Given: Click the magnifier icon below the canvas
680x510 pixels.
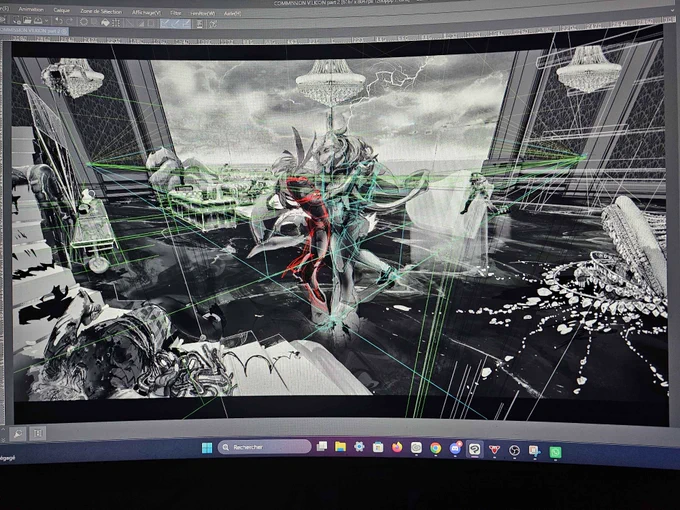Looking at the screenshot, I should [x=18, y=433].
